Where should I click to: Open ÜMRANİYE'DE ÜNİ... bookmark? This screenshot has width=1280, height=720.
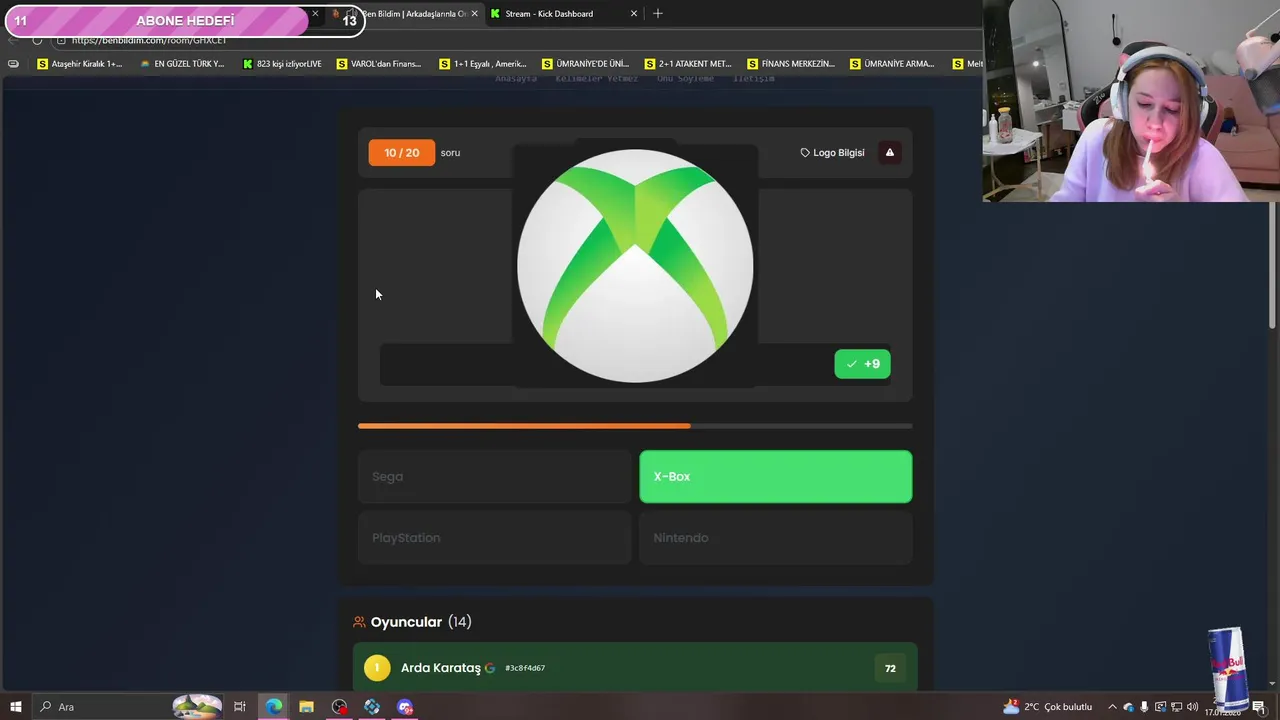[585, 64]
